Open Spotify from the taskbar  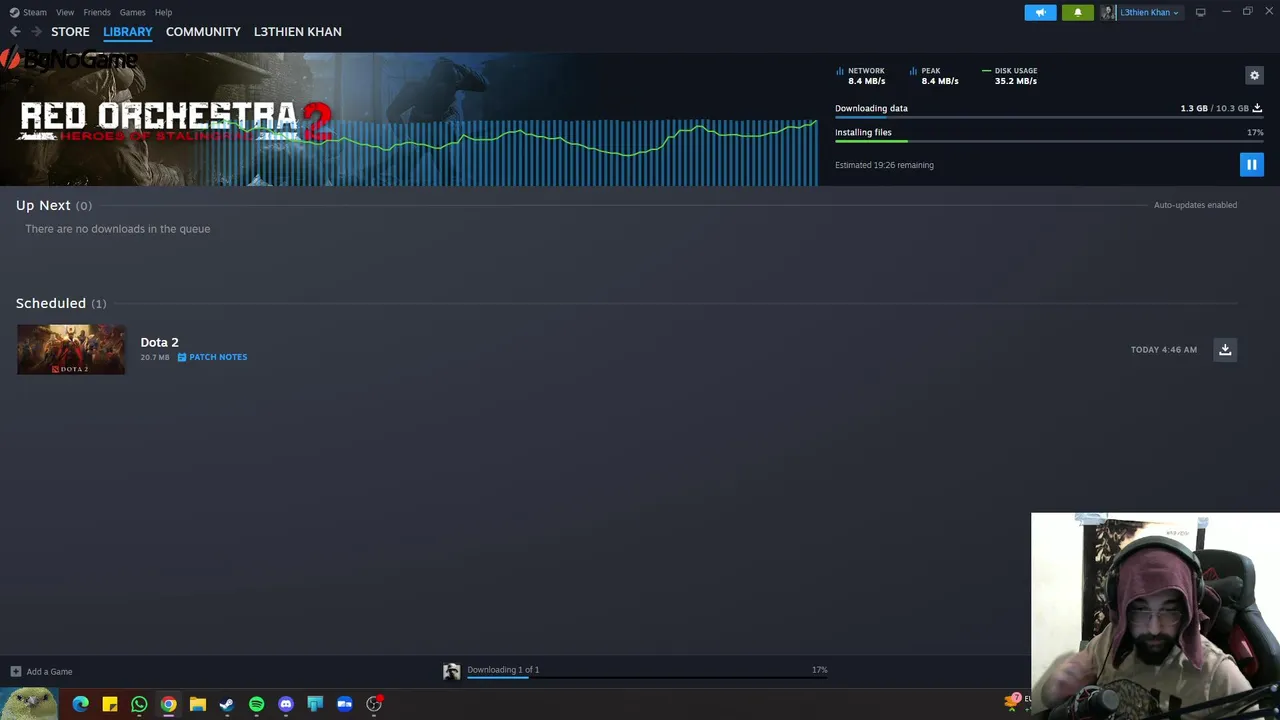tap(256, 704)
